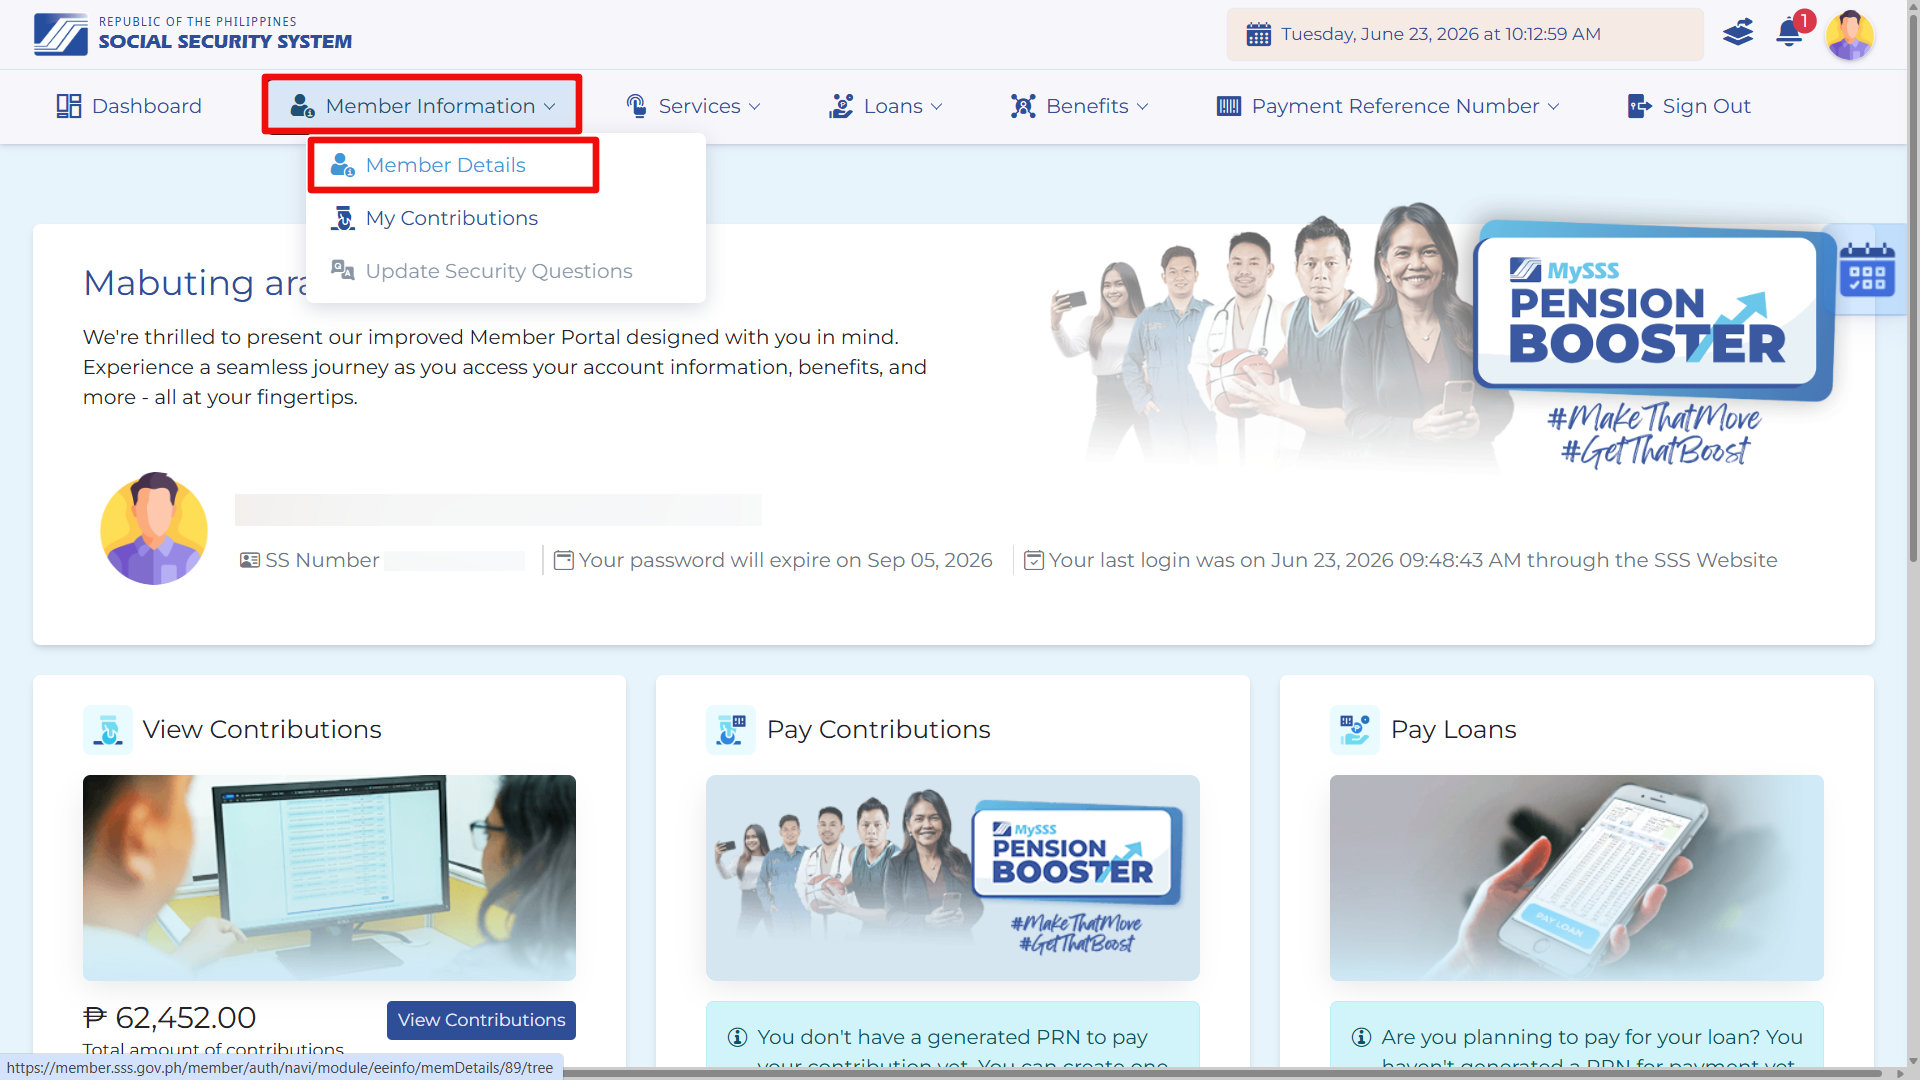Click the Loans hand-holding-person icon
Image resolution: width=1920 pixels, height=1080 pixels.
(841, 106)
